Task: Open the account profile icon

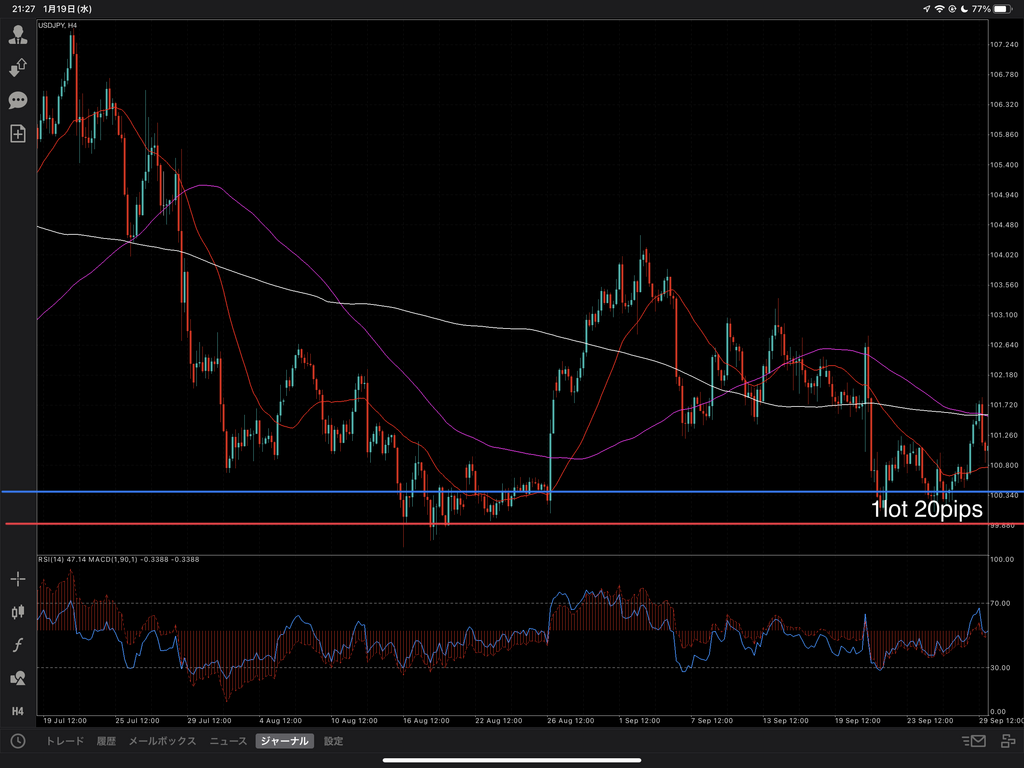Action: (18, 35)
